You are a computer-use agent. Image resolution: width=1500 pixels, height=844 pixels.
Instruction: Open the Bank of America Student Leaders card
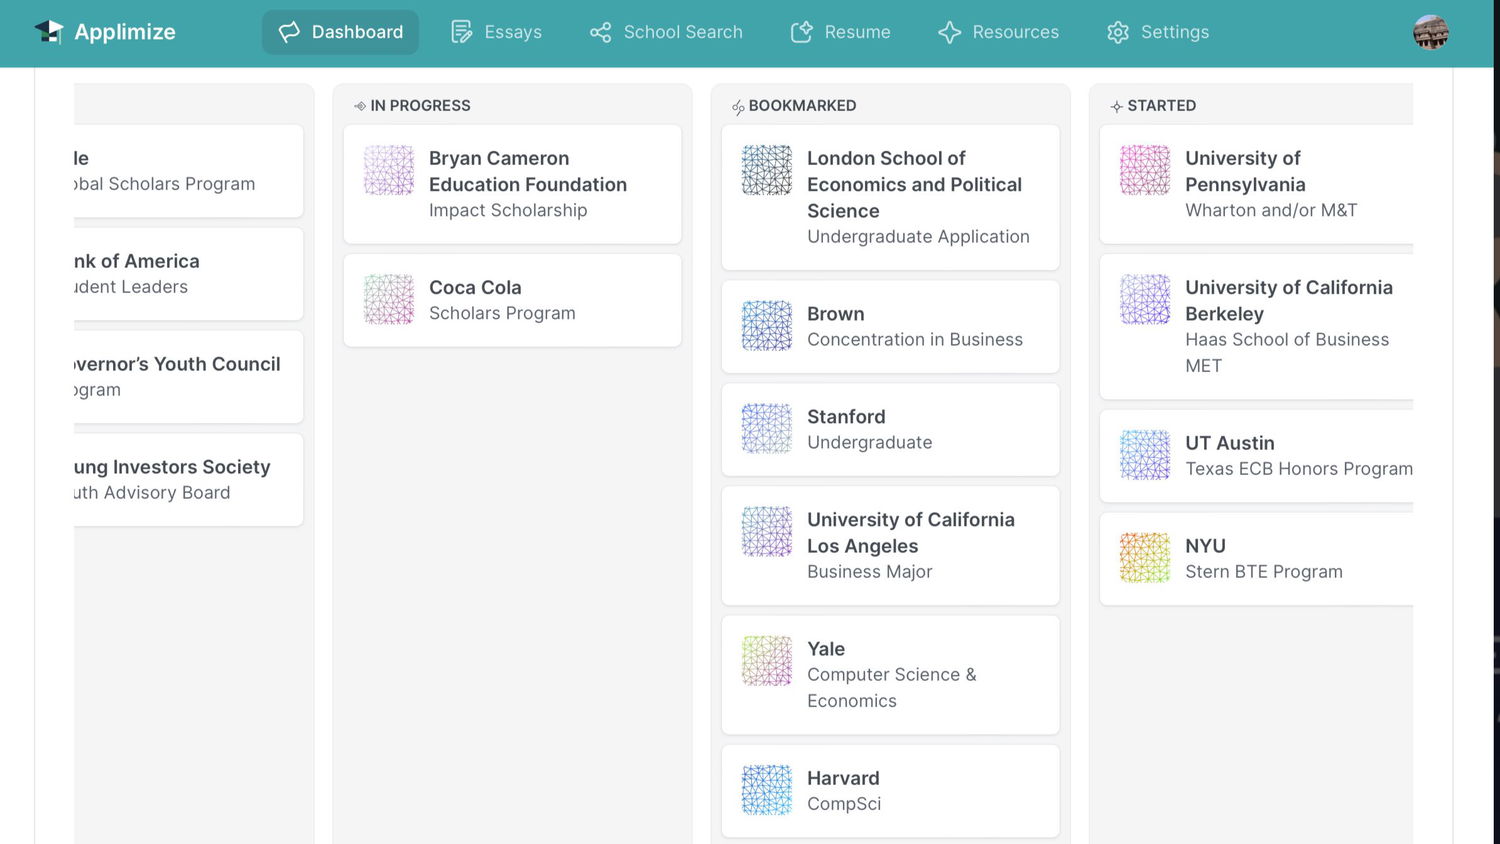[188, 274]
